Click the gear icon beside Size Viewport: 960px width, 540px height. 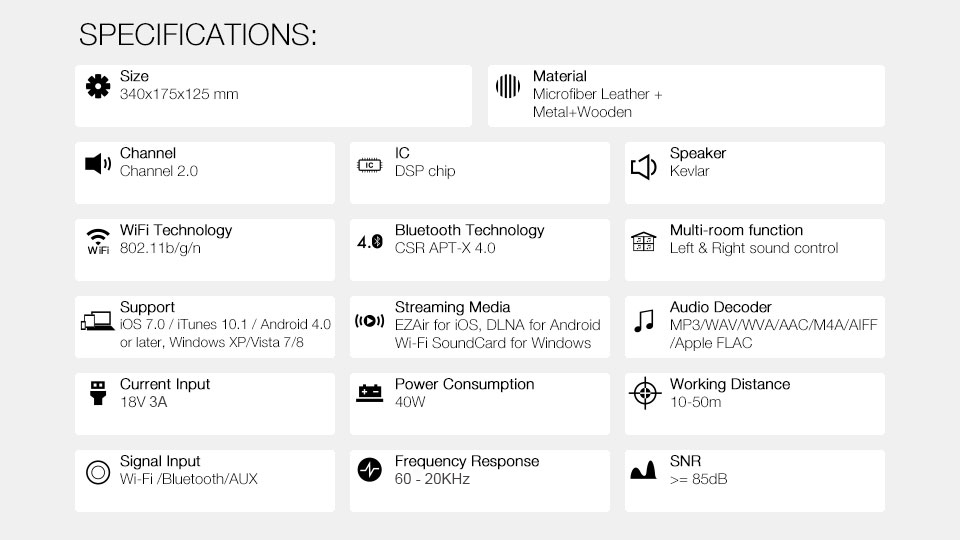[x=97, y=86]
